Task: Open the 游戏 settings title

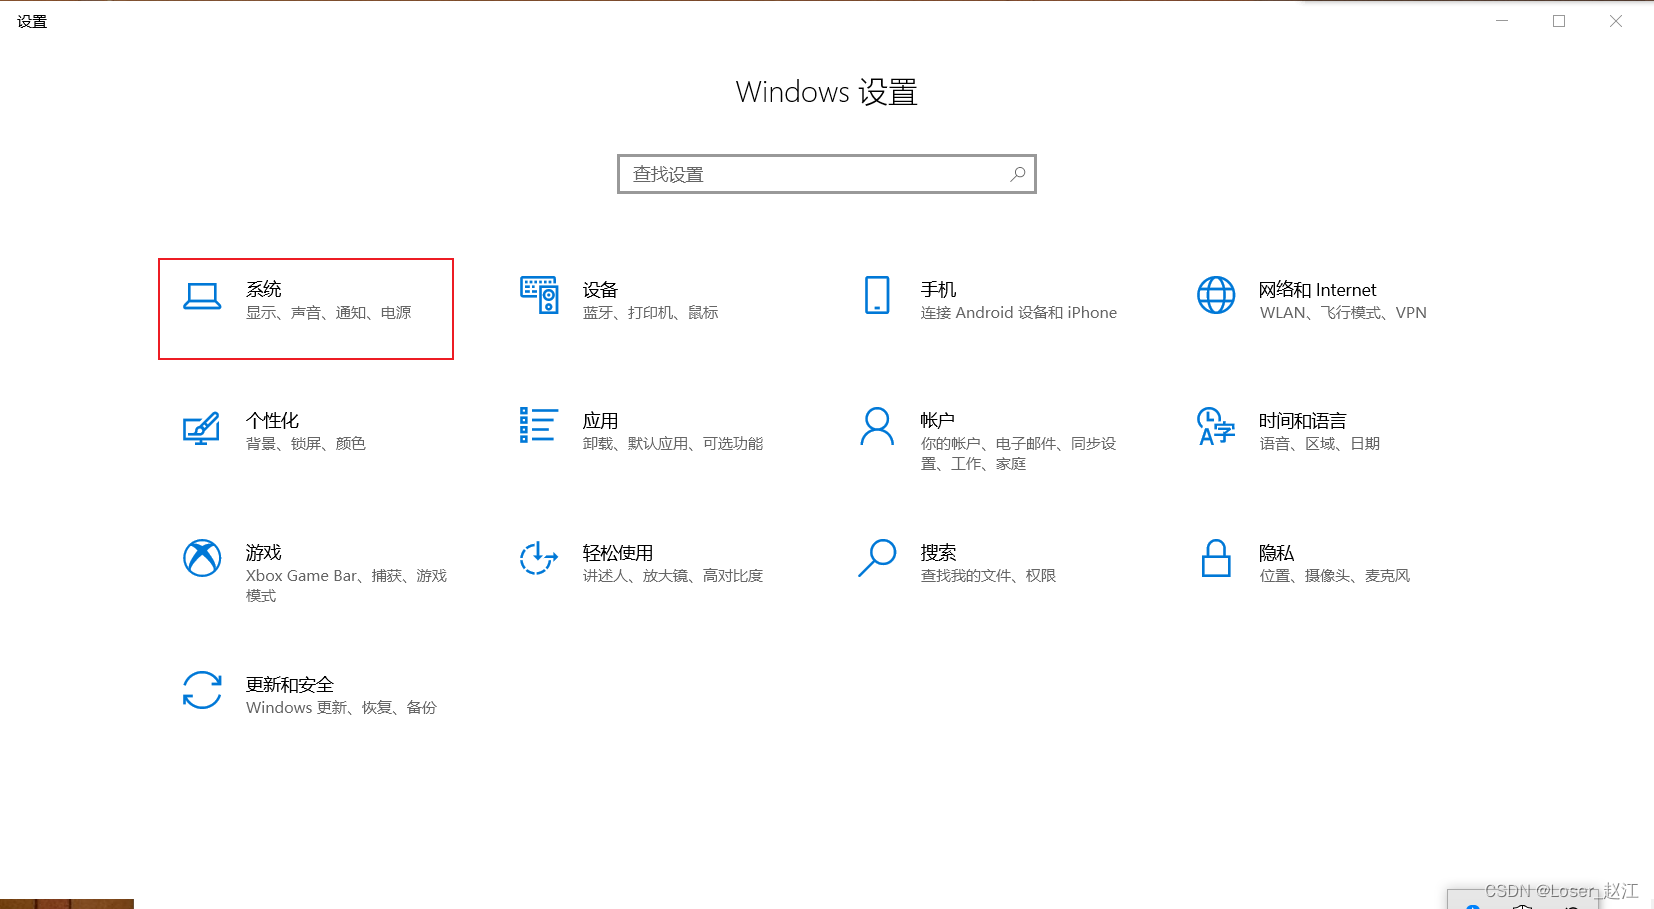Action: click(264, 553)
